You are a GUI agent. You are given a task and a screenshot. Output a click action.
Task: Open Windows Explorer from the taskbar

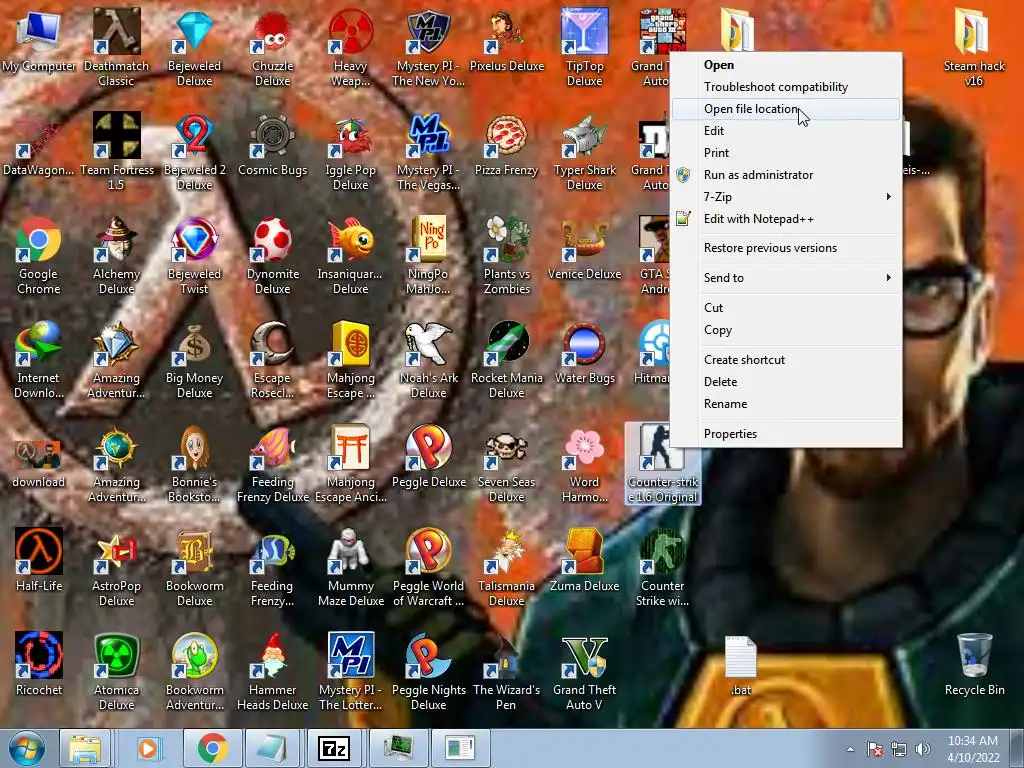click(x=86, y=748)
